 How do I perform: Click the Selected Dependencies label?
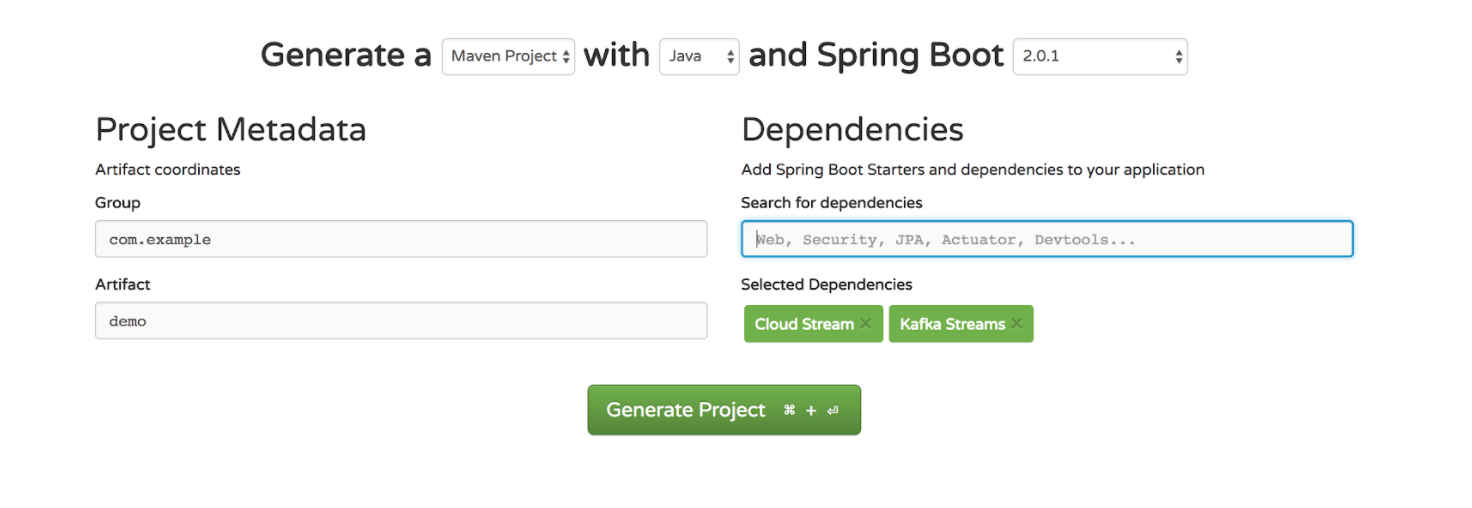coord(827,285)
